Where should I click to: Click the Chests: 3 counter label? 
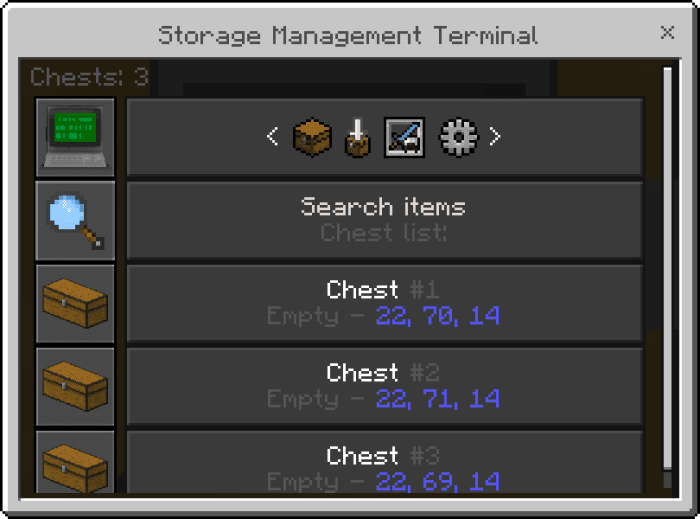89,77
